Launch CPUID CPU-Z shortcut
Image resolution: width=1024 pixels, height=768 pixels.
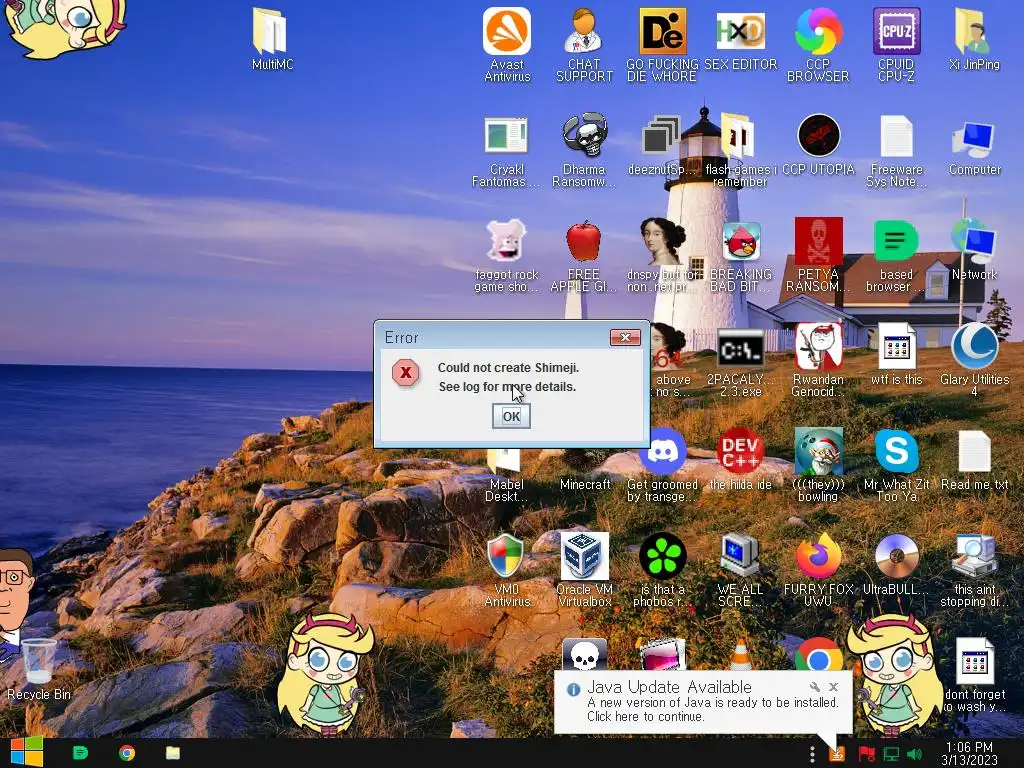[x=896, y=44]
